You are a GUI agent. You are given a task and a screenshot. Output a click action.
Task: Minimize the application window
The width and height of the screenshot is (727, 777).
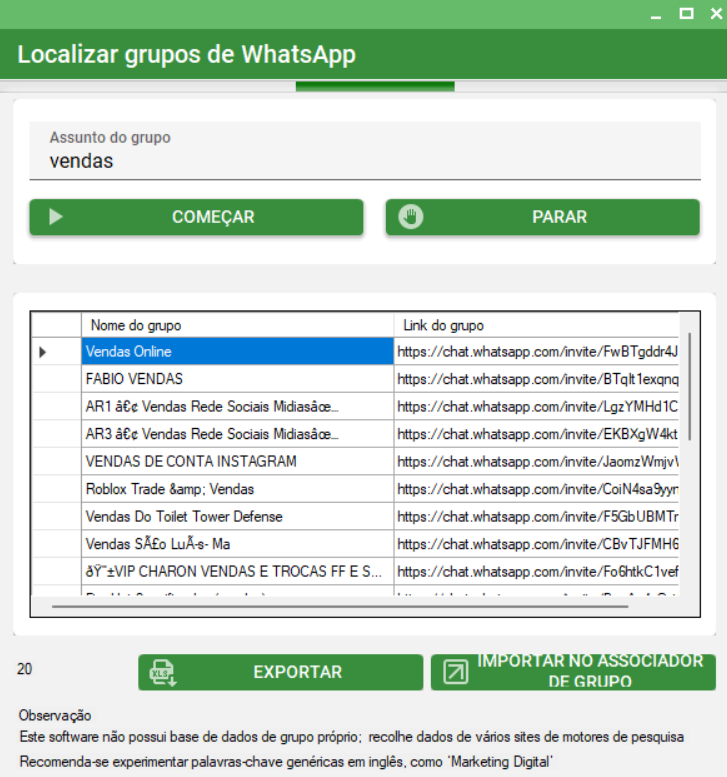coord(656,14)
